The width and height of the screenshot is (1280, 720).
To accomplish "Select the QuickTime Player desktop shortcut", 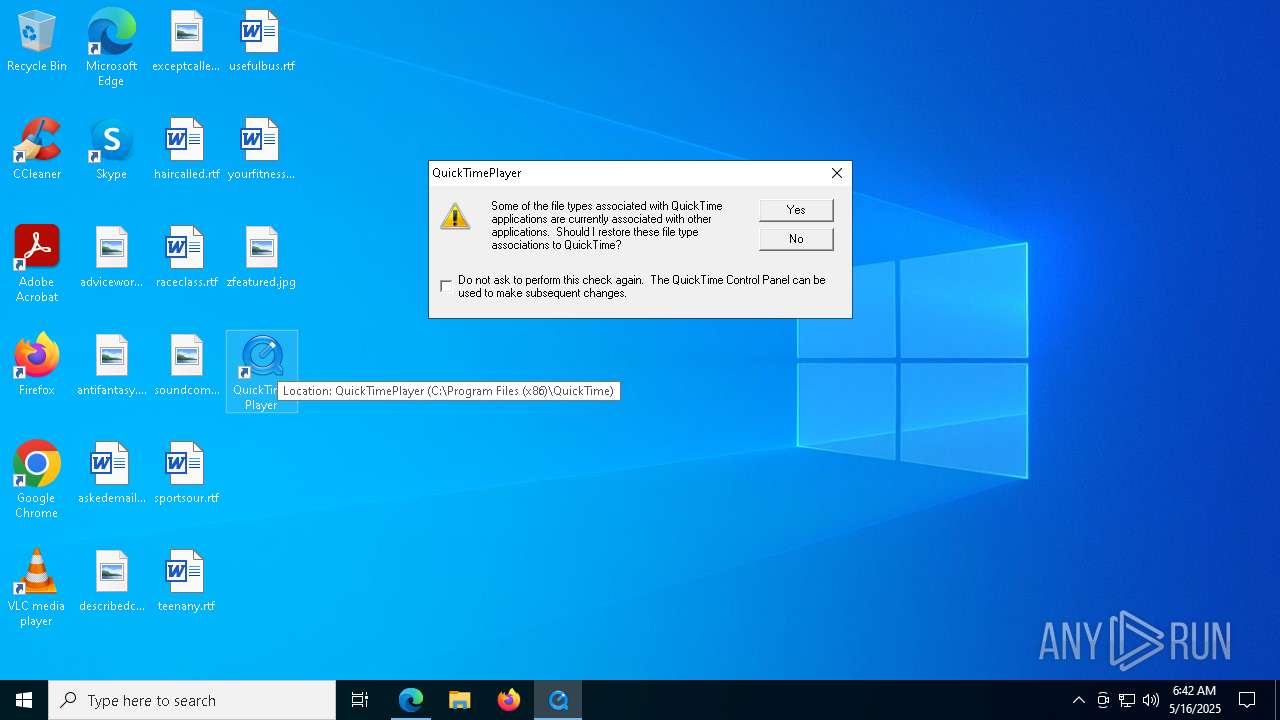I will click(261, 371).
